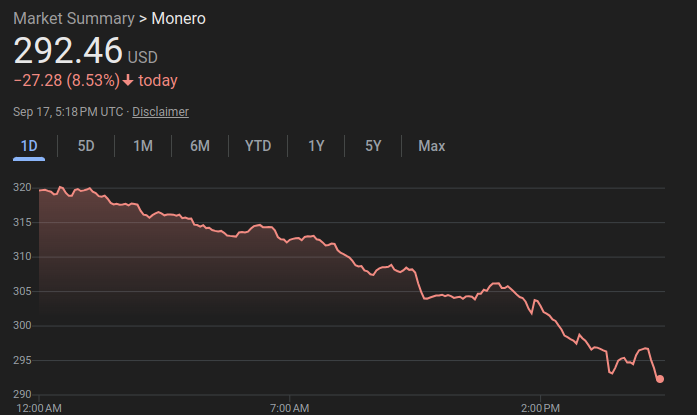Screen dimensions: 697x415
Task: Select the 1D time range tab
Action: 29,146
